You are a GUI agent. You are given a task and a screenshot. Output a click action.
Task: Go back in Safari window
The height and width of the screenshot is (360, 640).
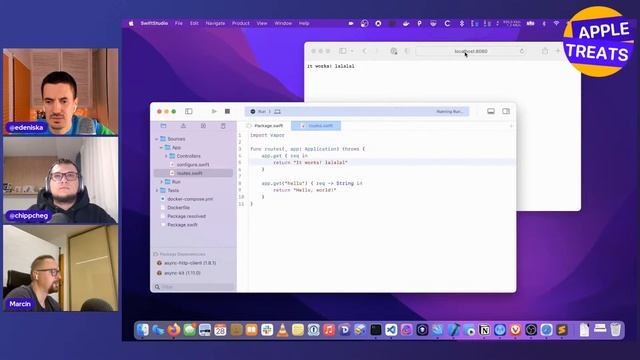coord(364,51)
